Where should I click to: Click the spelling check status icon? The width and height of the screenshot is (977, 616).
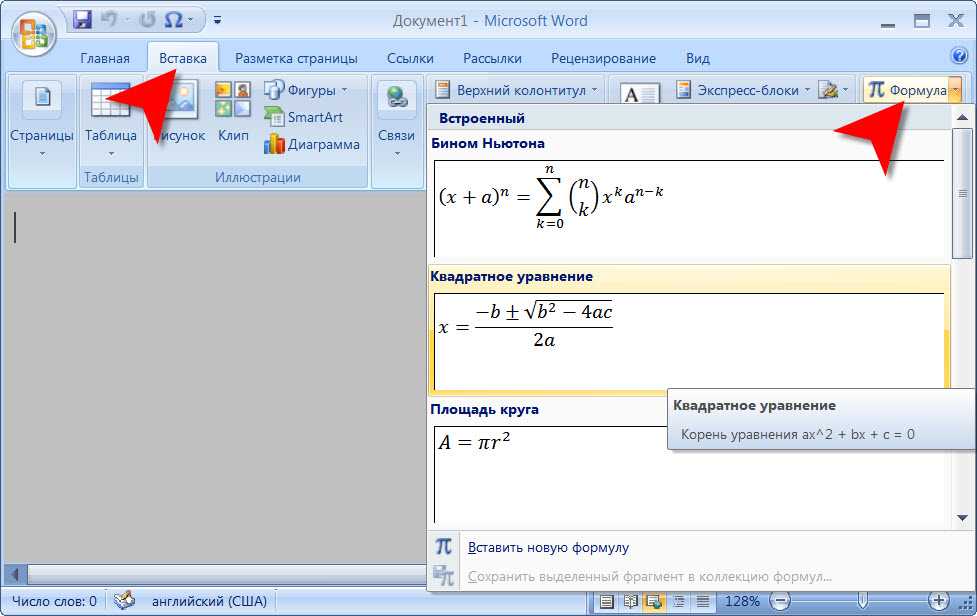(124, 601)
